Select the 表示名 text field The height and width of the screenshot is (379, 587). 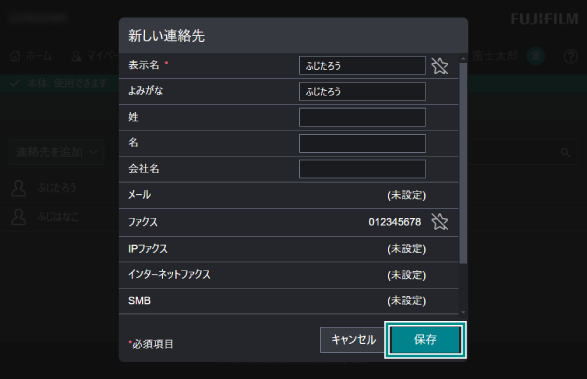pos(362,66)
